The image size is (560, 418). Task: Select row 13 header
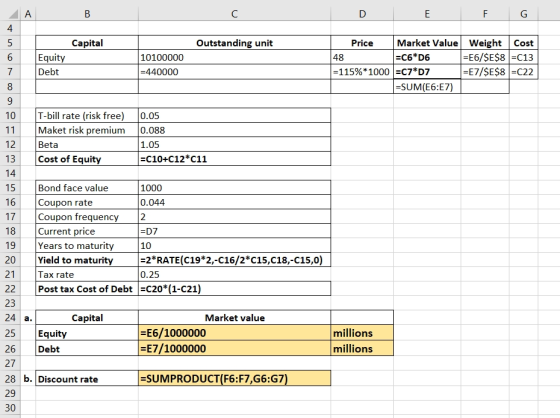10,159
